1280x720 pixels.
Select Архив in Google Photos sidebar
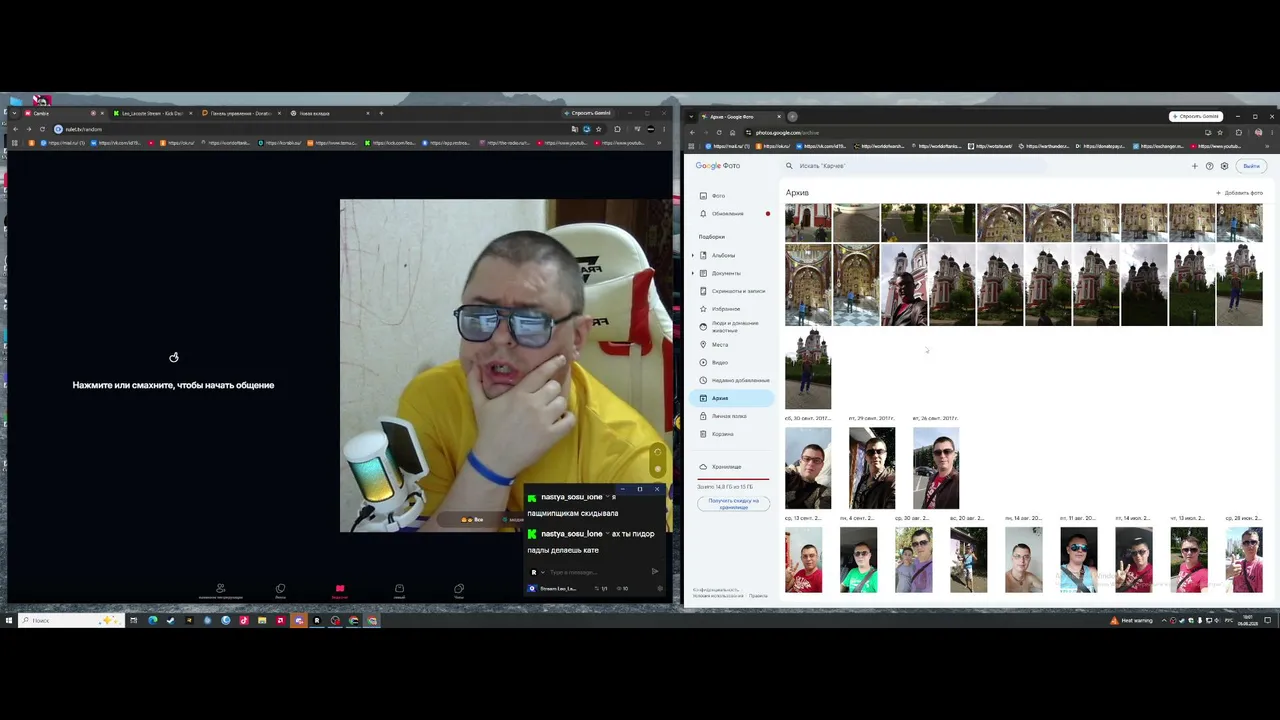(x=730, y=398)
